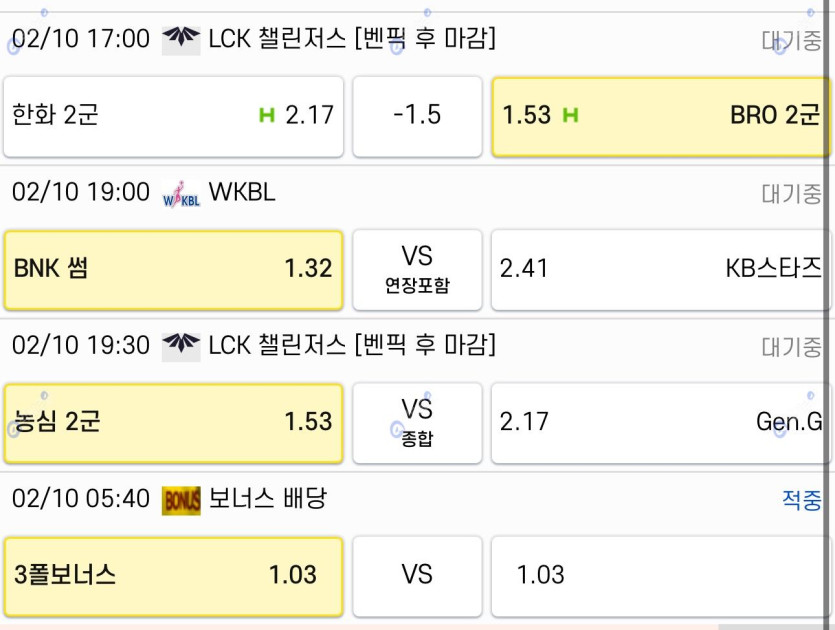Toggle the 3폴보너스 1.03 selection
Image resolution: width=835 pixels, height=630 pixels.
click(173, 575)
